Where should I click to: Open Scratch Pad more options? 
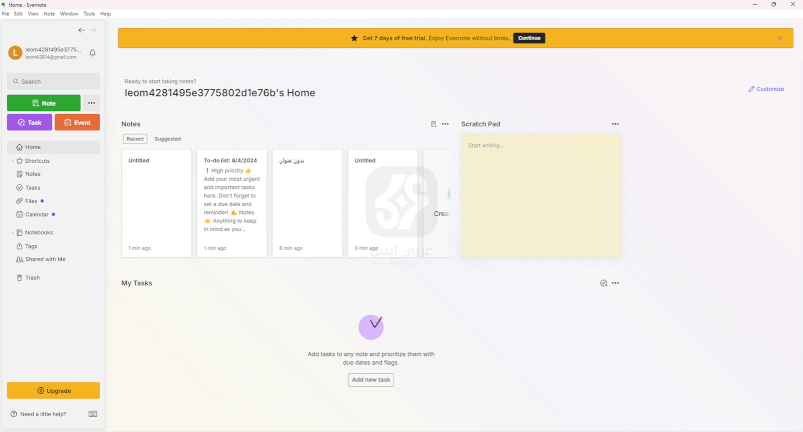(615, 124)
